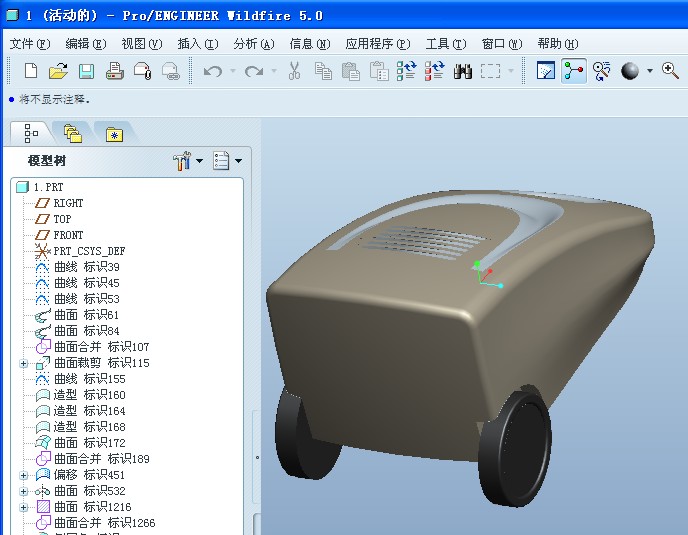Image resolution: width=688 pixels, height=535 pixels.
Task: Click the New file icon
Action: (31, 71)
